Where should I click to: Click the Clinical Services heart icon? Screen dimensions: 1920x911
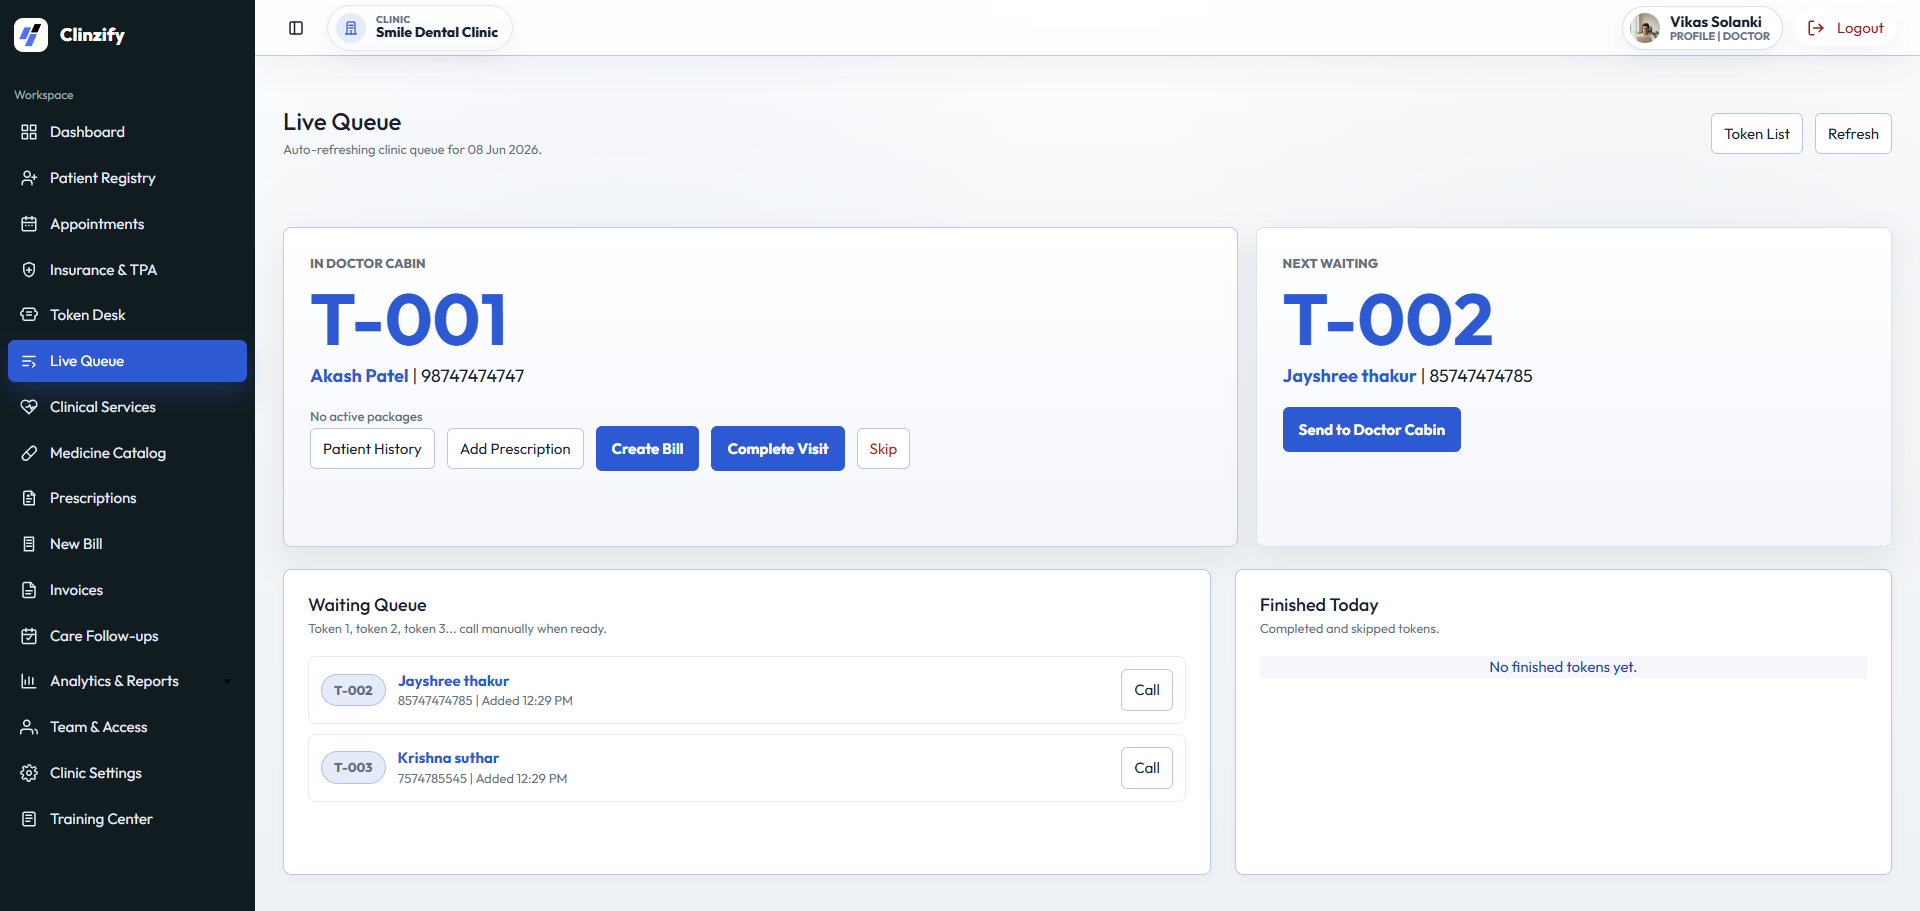[x=29, y=407]
